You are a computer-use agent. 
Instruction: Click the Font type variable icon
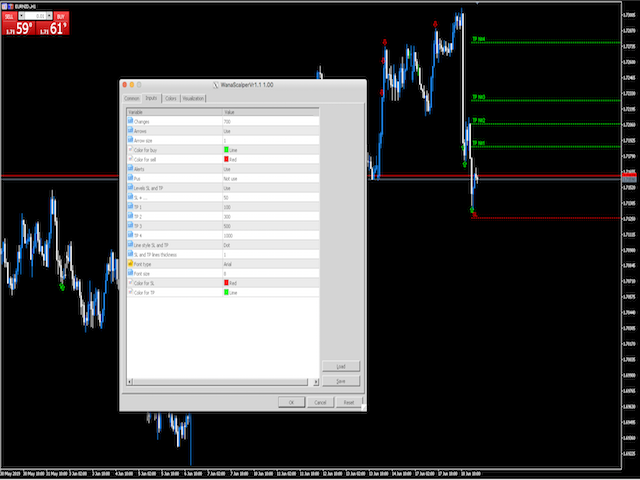[x=131, y=263]
